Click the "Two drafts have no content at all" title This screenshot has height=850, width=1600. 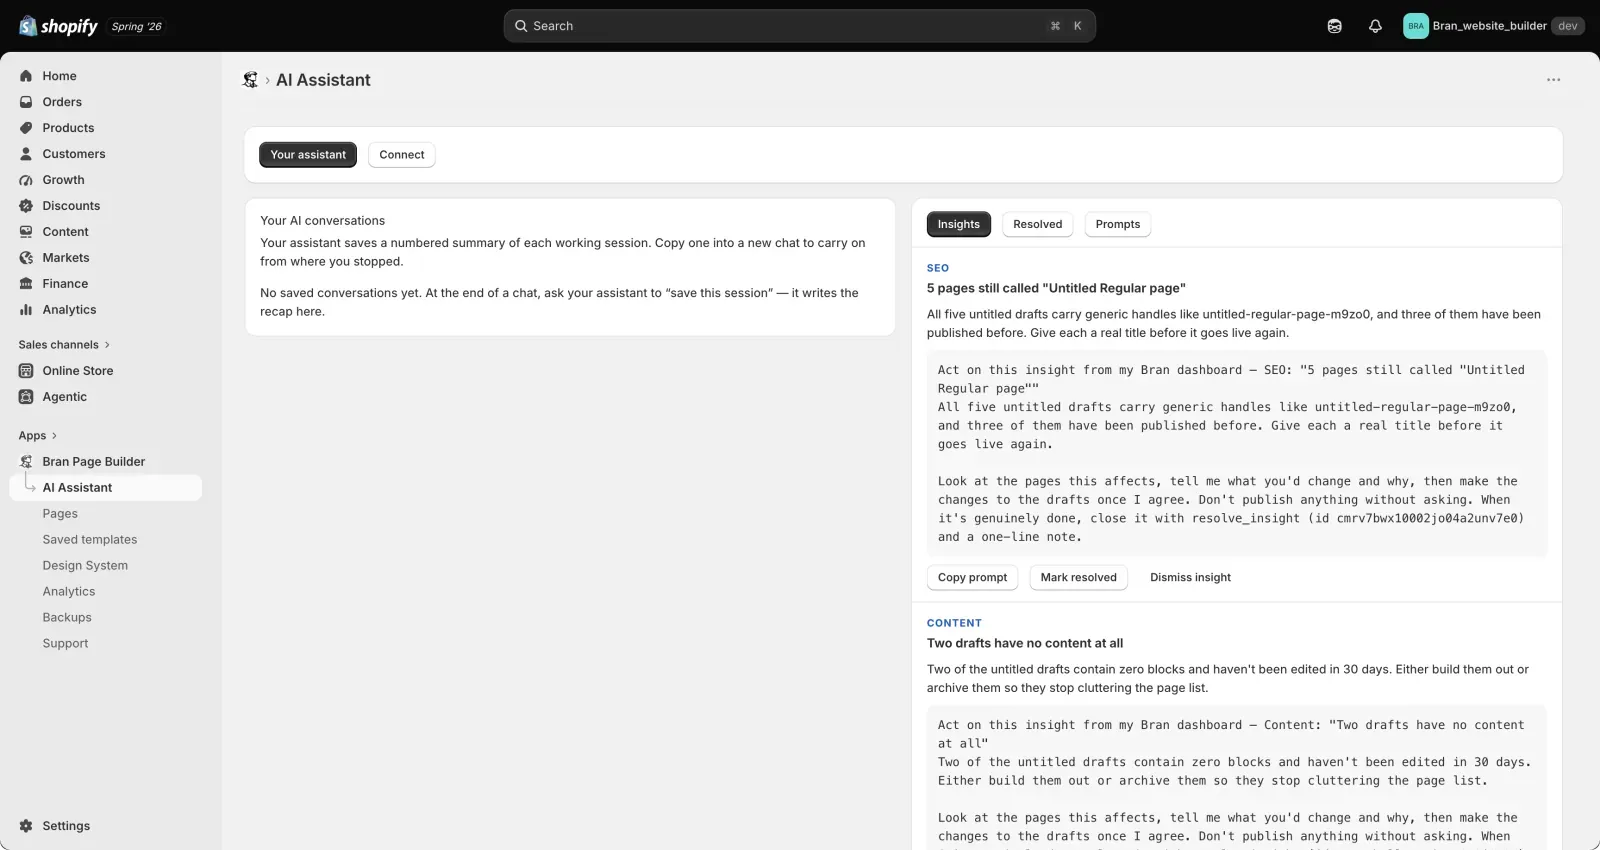click(x=1025, y=644)
